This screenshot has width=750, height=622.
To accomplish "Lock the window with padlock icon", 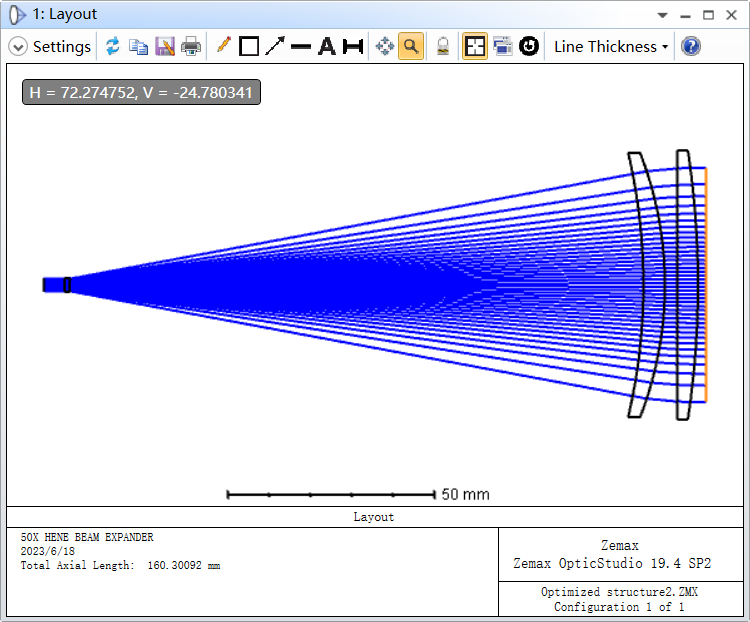I will point(443,47).
